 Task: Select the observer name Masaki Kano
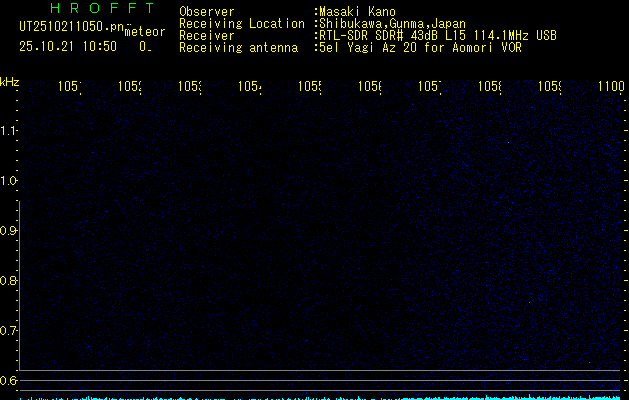[357, 12]
